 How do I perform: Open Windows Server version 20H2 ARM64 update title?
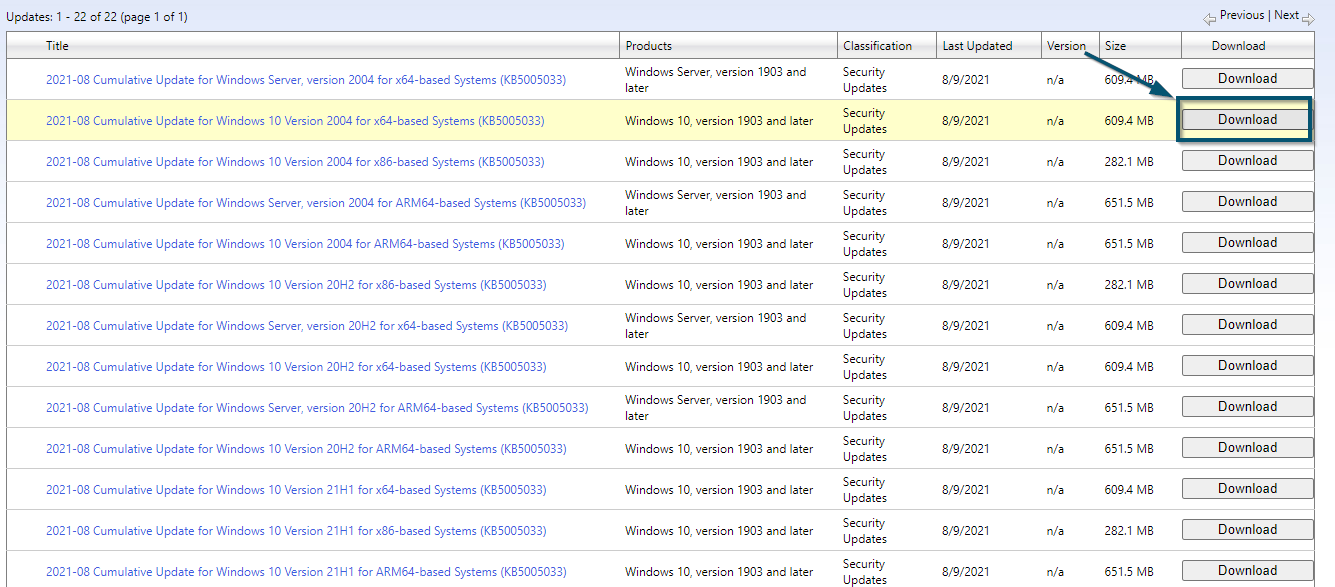pos(317,408)
